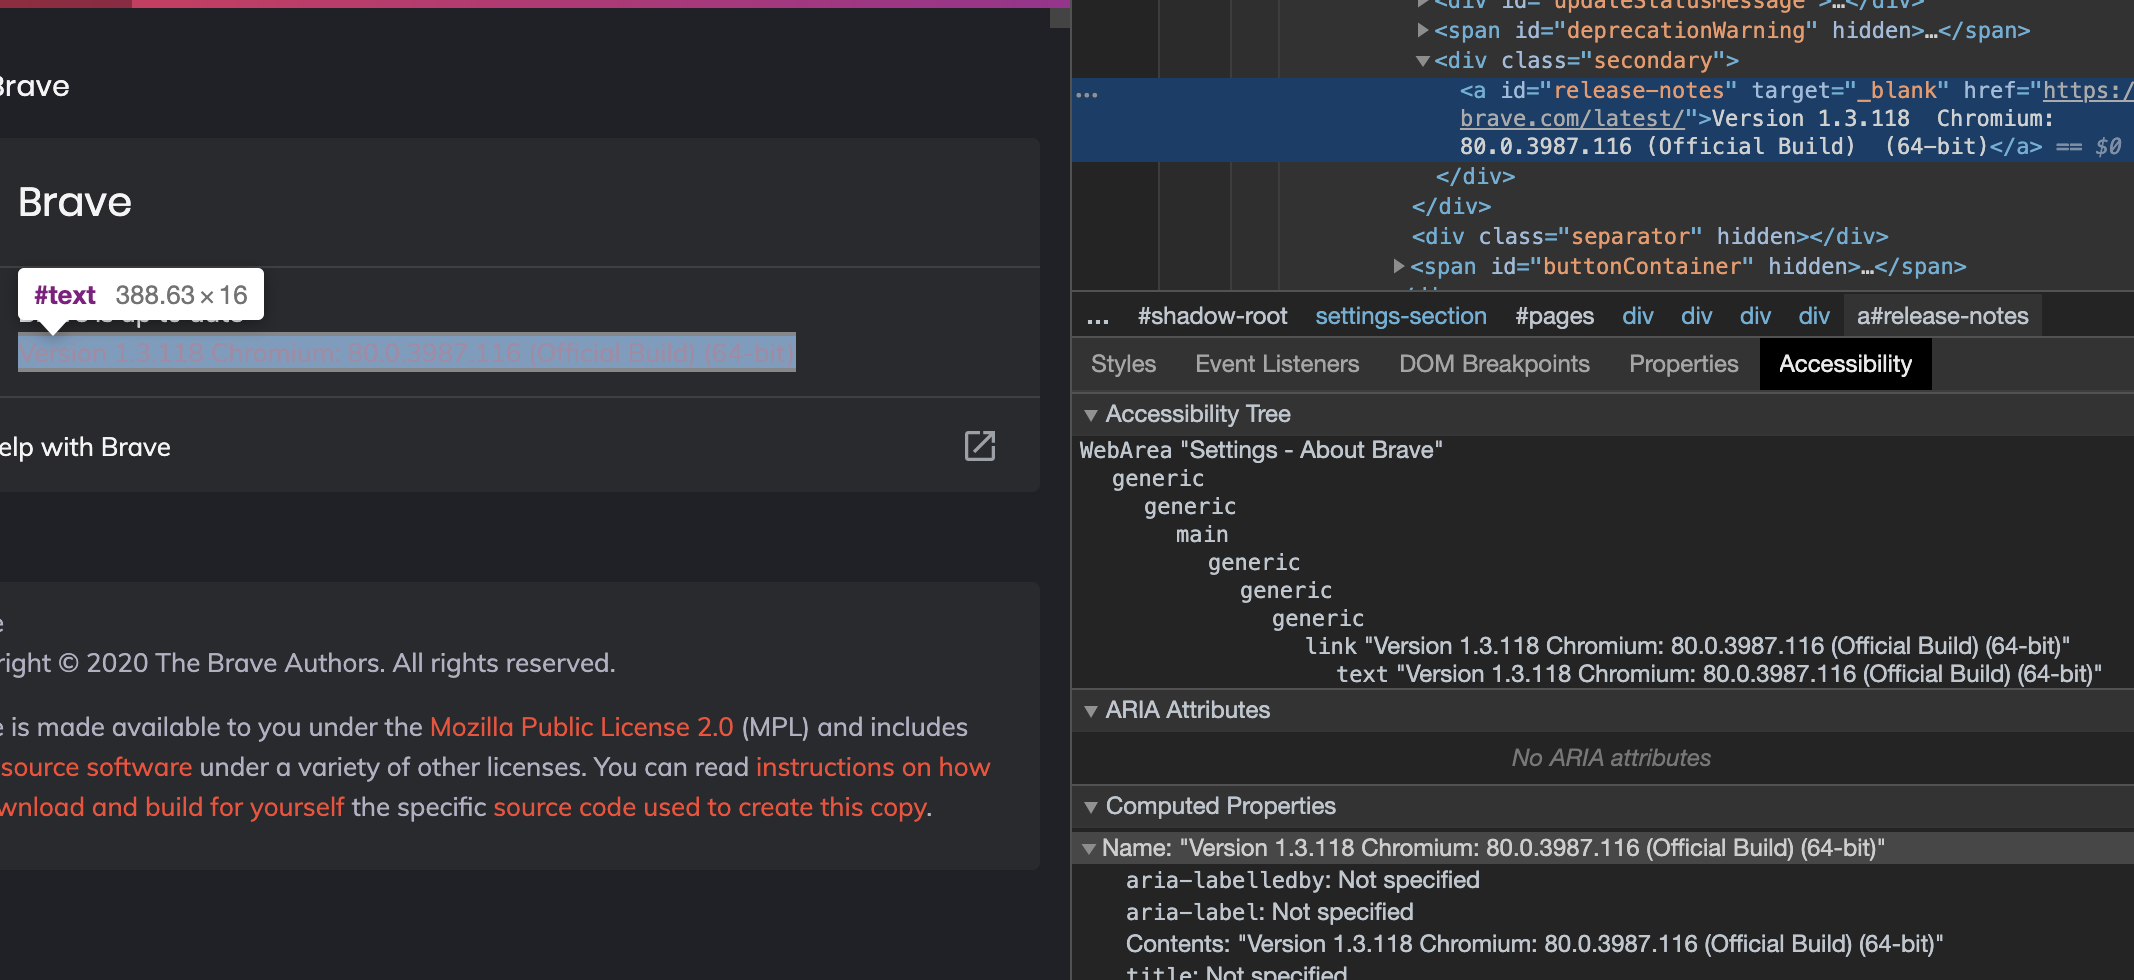Collapse the Accessibility Tree section
The image size is (2134, 980).
[1091, 415]
